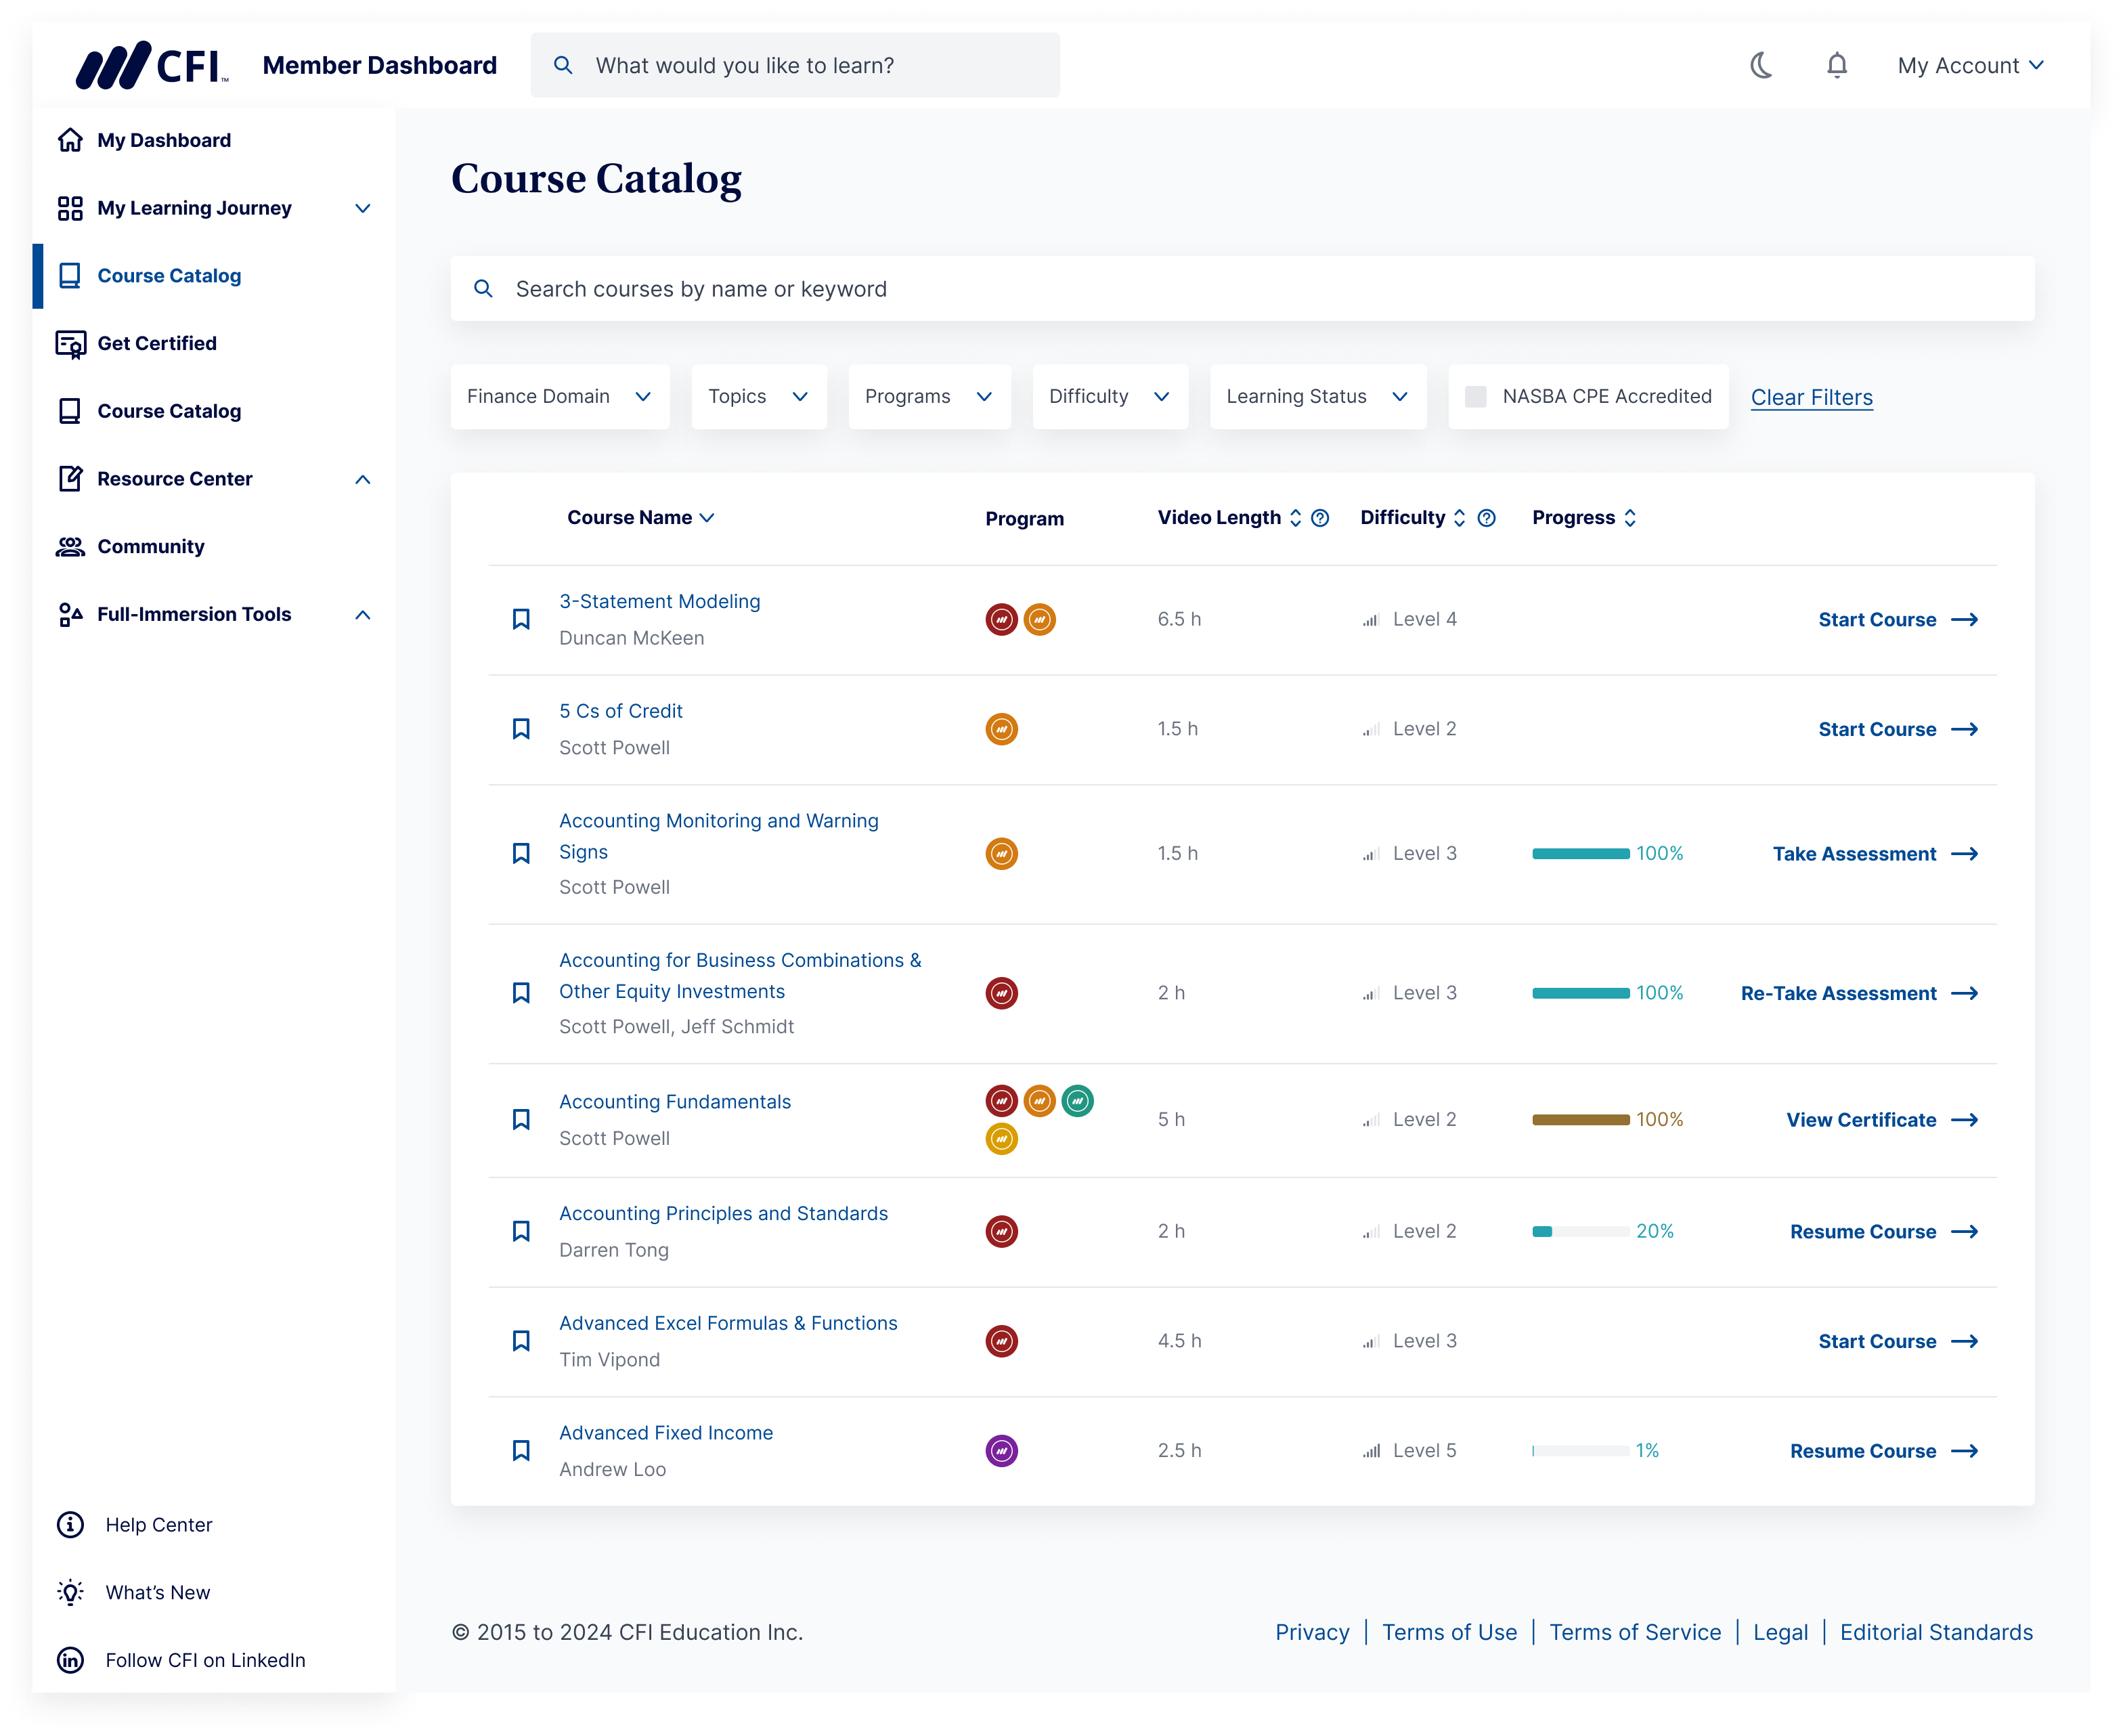Click the teal program badge on Accounting Fundamentals
Screen dimensions: 2123x1736
[x=1077, y=1101]
